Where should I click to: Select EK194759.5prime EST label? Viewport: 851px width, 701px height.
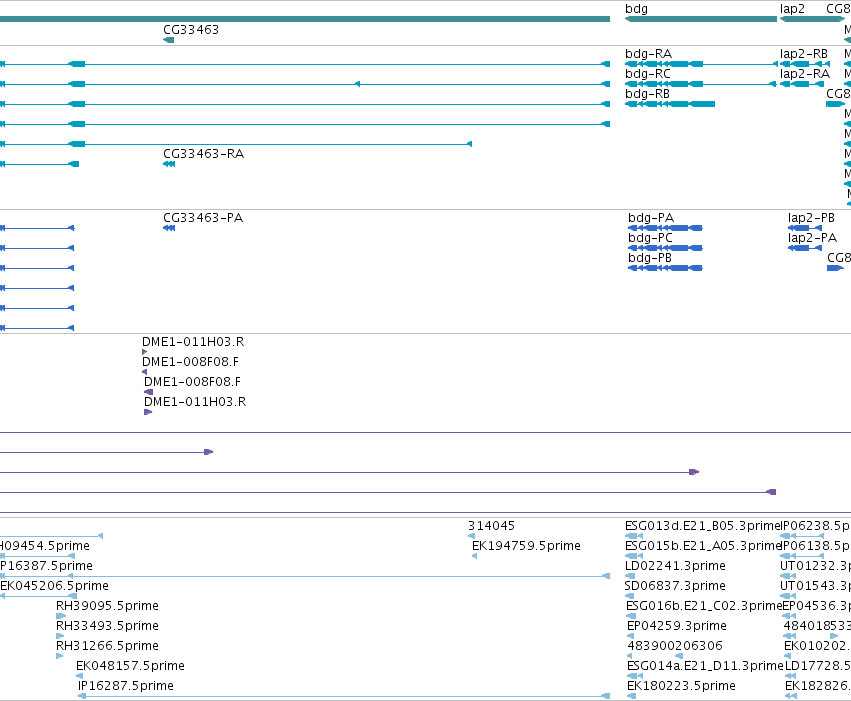coord(526,546)
